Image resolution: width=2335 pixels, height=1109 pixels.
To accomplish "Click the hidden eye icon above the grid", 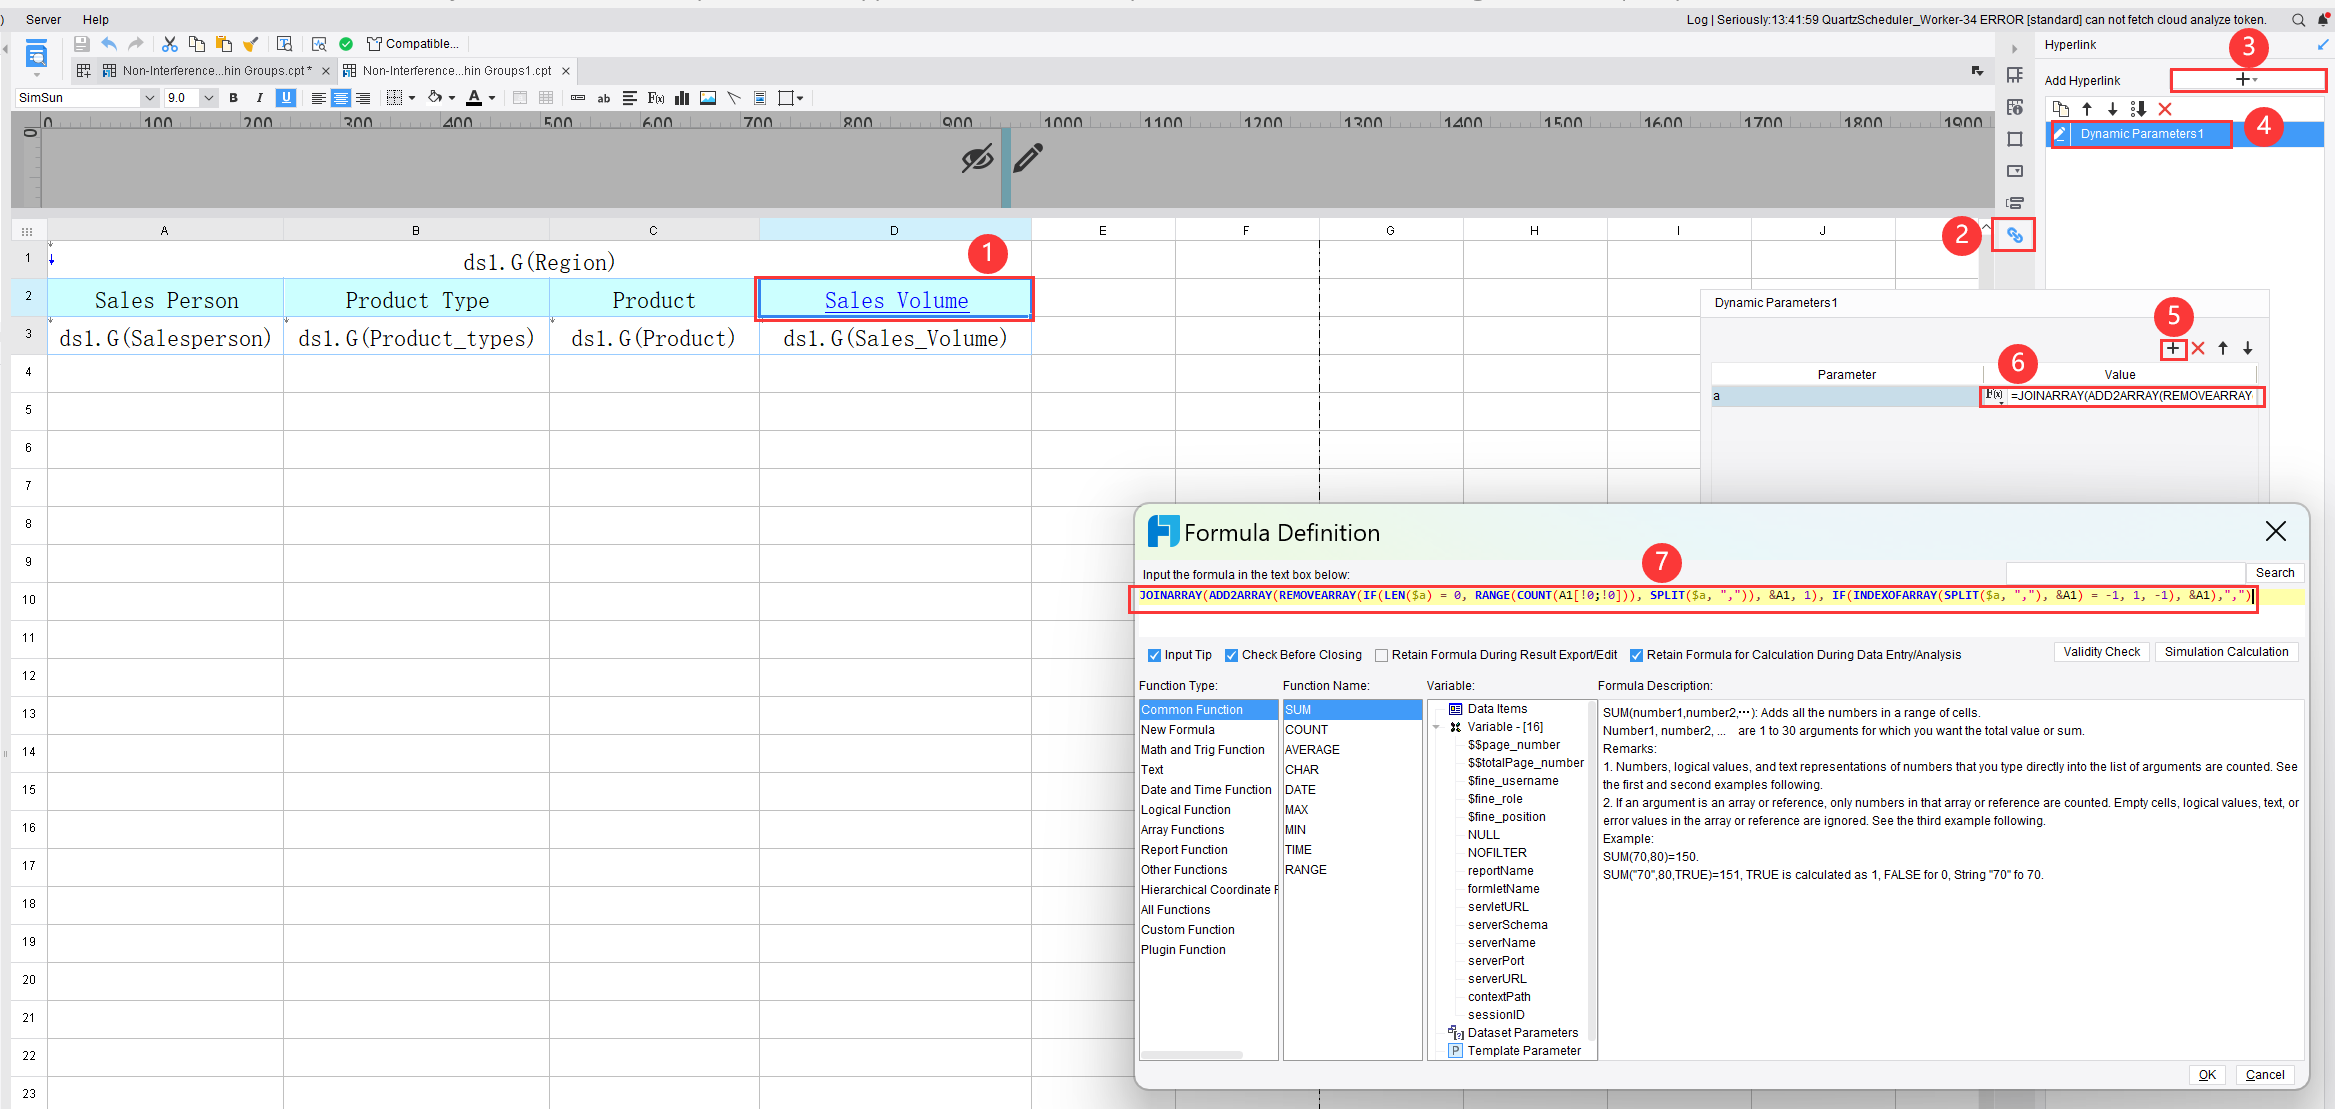I will click(x=977, y=158).
